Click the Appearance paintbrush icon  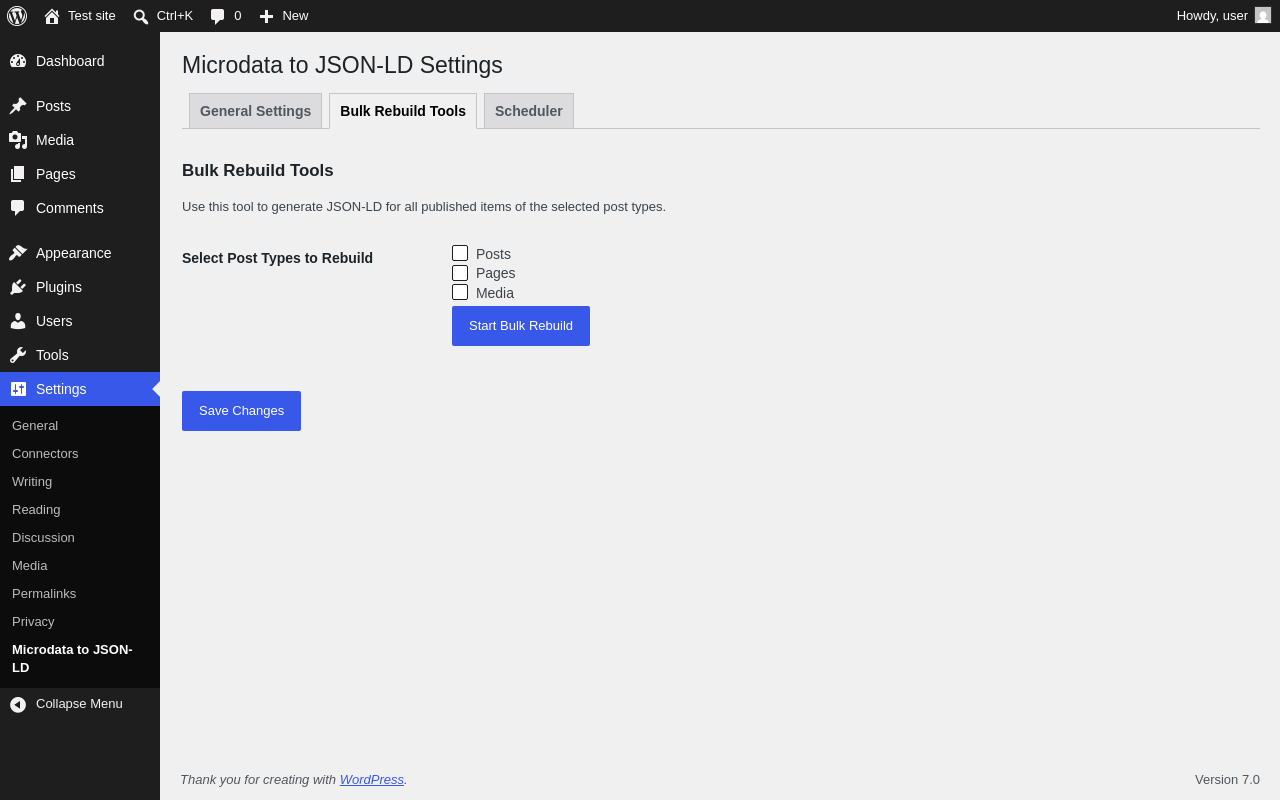click(x=18, y=253)
